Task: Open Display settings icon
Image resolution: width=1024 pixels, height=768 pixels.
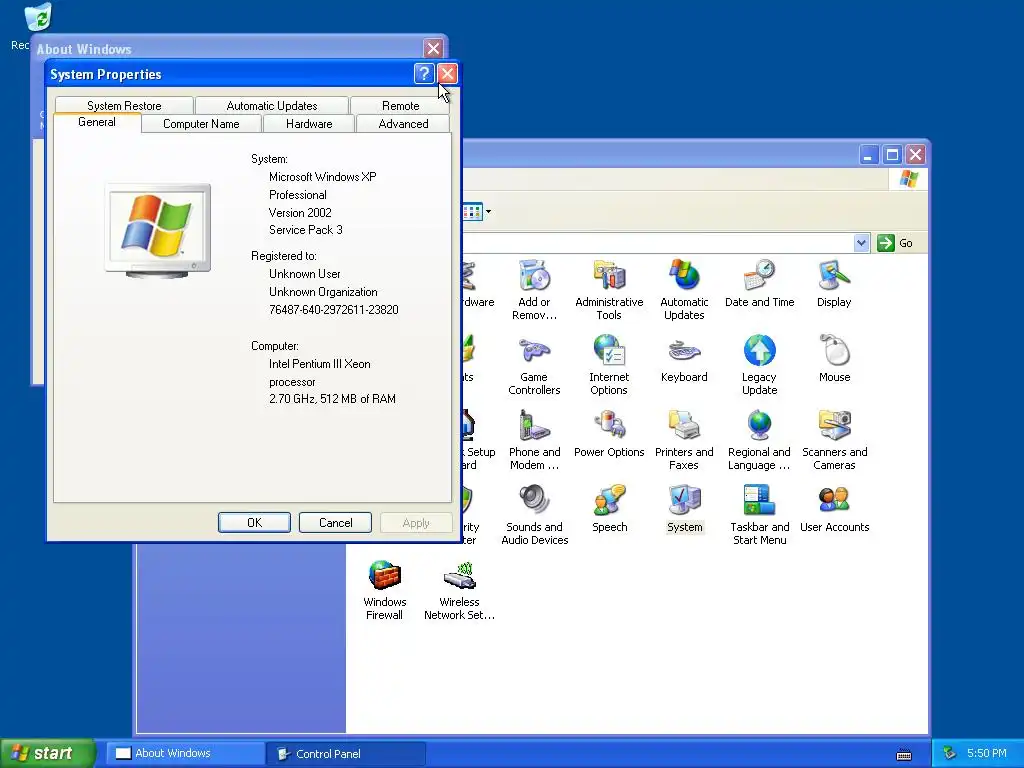Action: pos(834,283)
